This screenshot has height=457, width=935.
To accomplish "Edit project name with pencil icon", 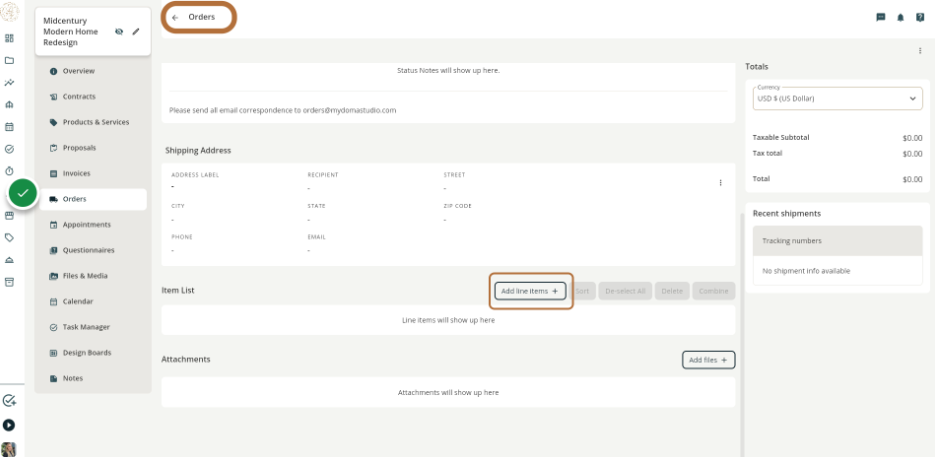I will pyautogui.click(x=136, y=31).
